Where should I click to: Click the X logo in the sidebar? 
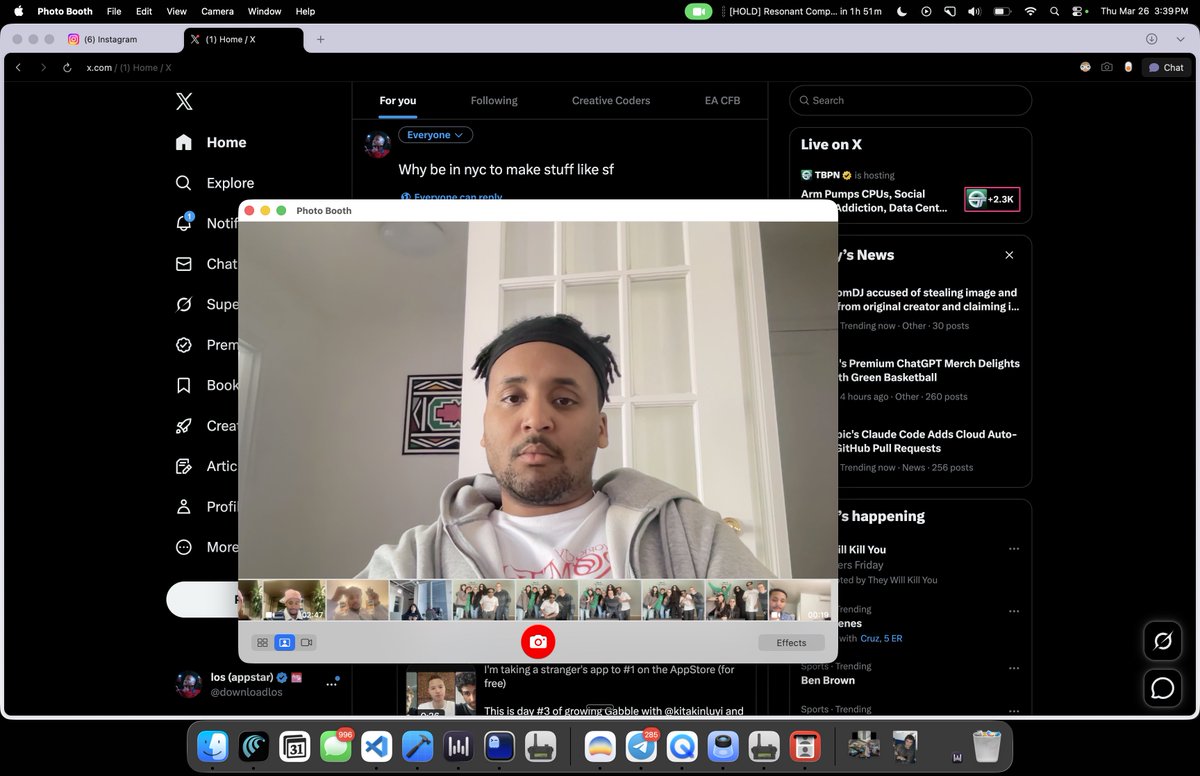[184, 101]
